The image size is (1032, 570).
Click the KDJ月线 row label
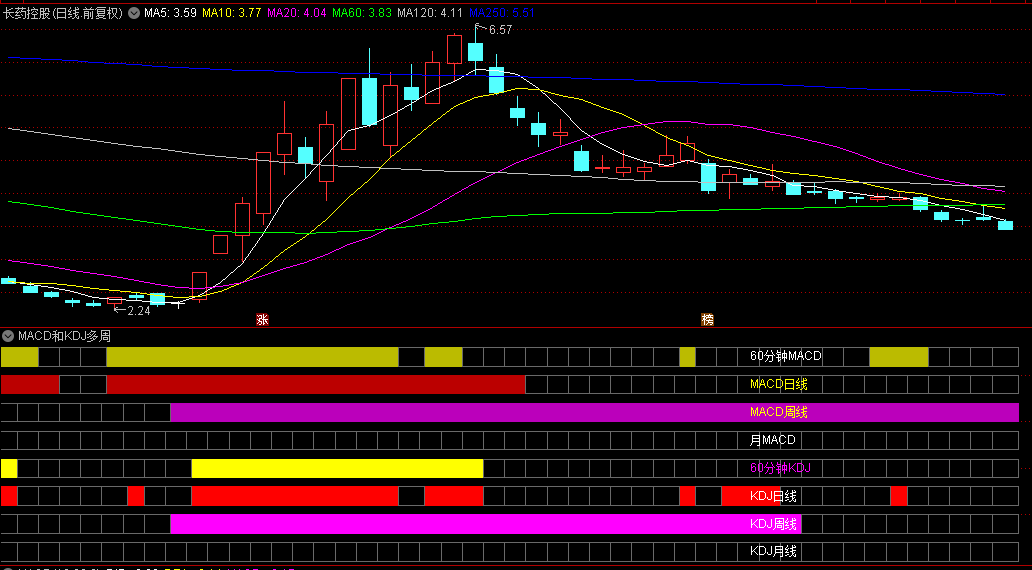pos(773,551)
